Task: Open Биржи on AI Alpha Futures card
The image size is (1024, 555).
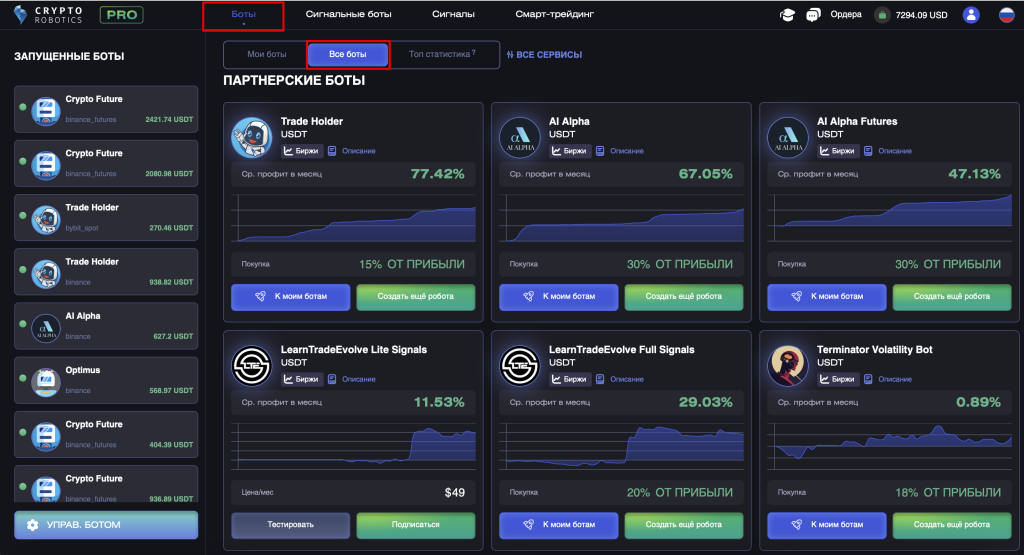Action: point(838,151)
